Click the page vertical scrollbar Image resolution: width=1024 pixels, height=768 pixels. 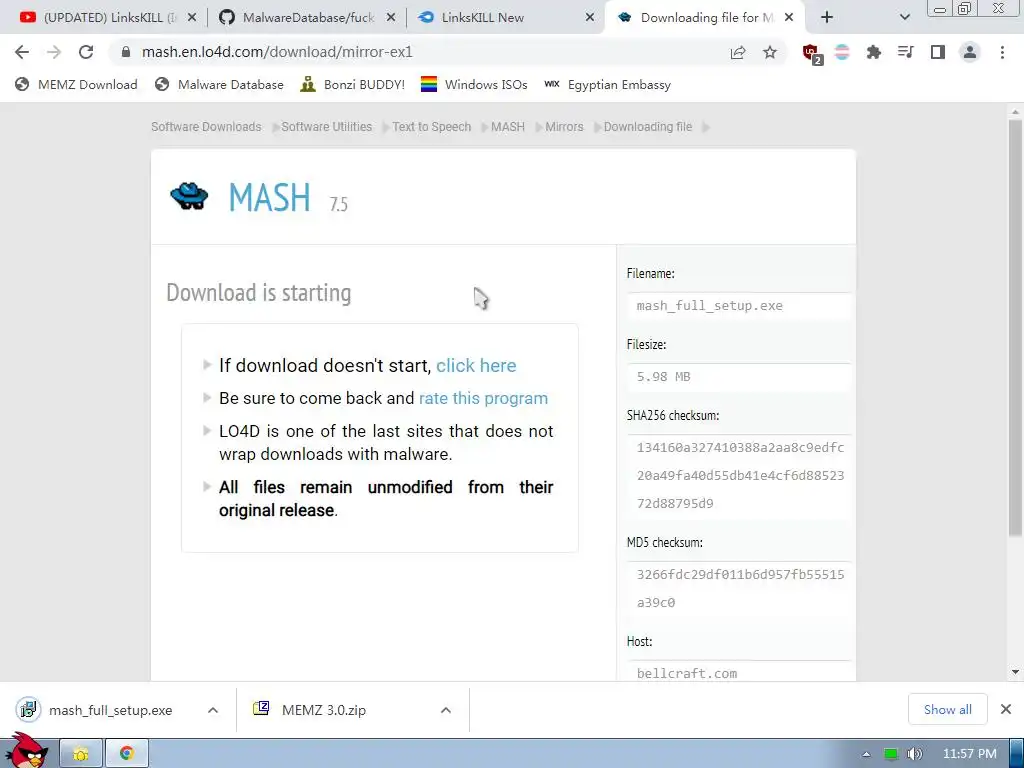[1015, 327]
